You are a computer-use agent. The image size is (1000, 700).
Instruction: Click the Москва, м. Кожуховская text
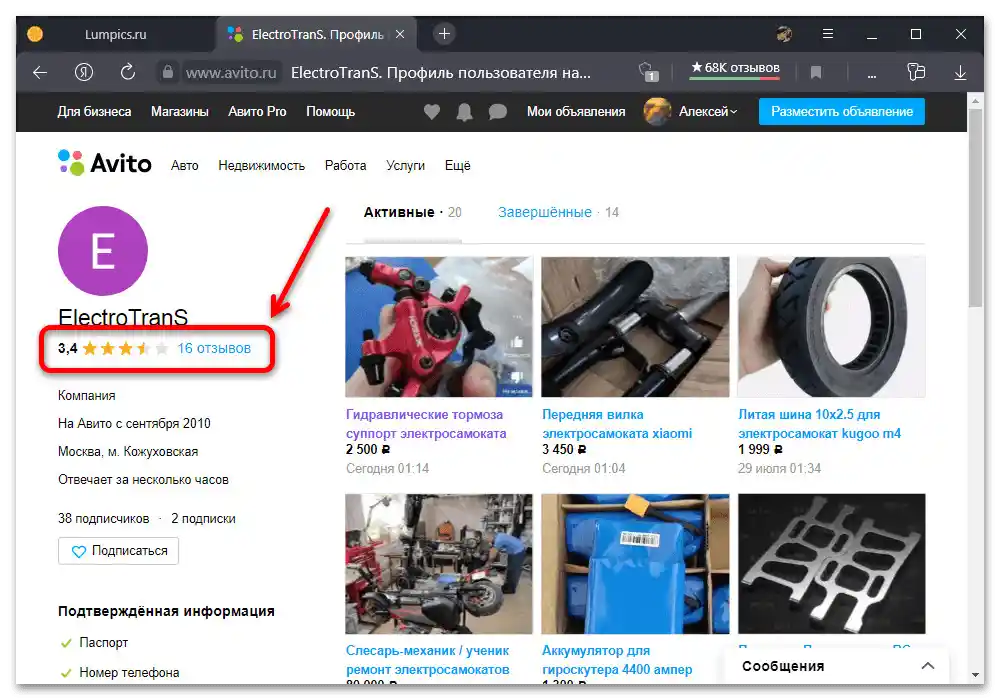pyautogui.click(x=128, y=451)
